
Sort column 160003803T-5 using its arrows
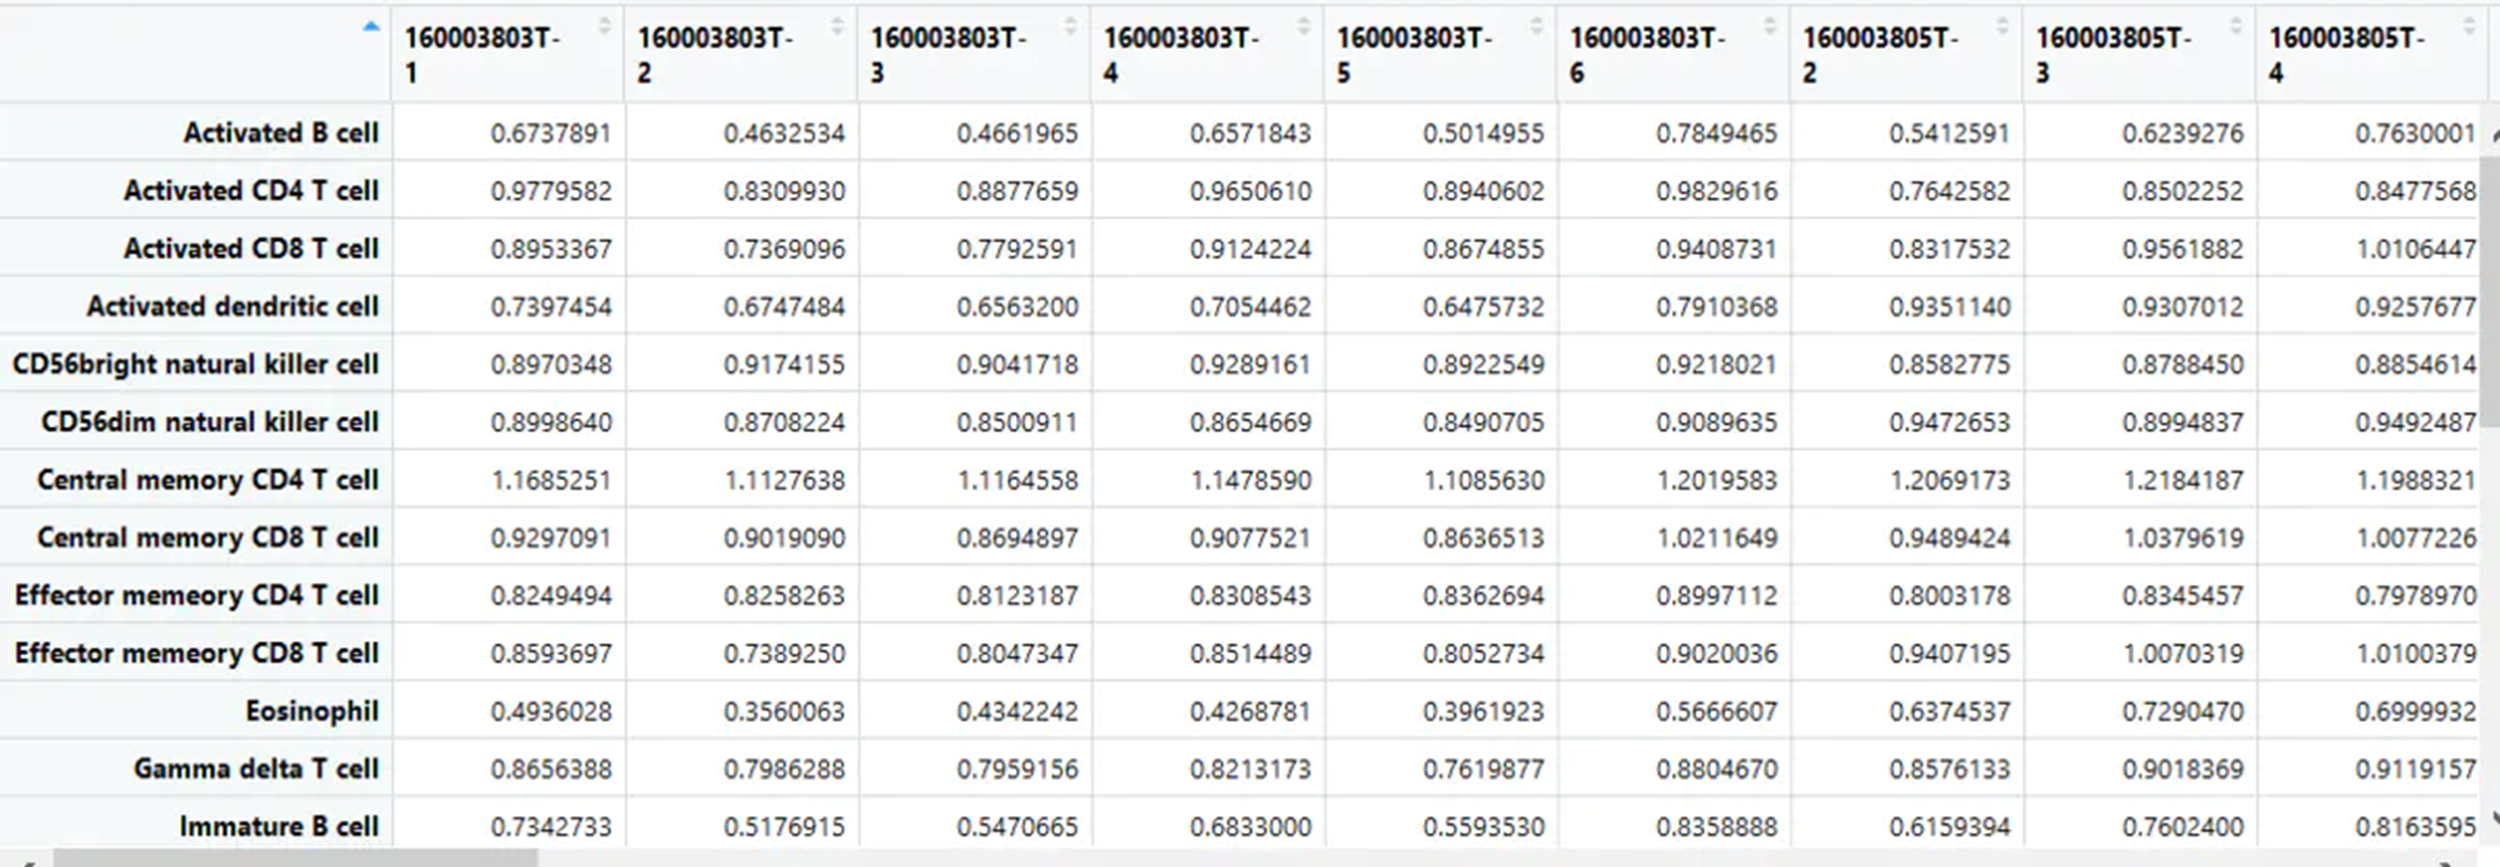tap(1536, 27)
